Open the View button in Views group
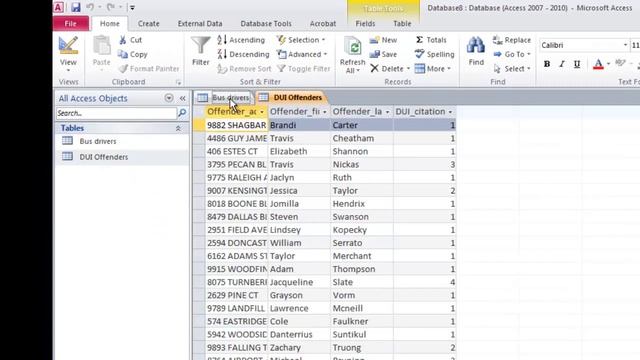Viewport: 640px width, 360px height. (68, 54)
